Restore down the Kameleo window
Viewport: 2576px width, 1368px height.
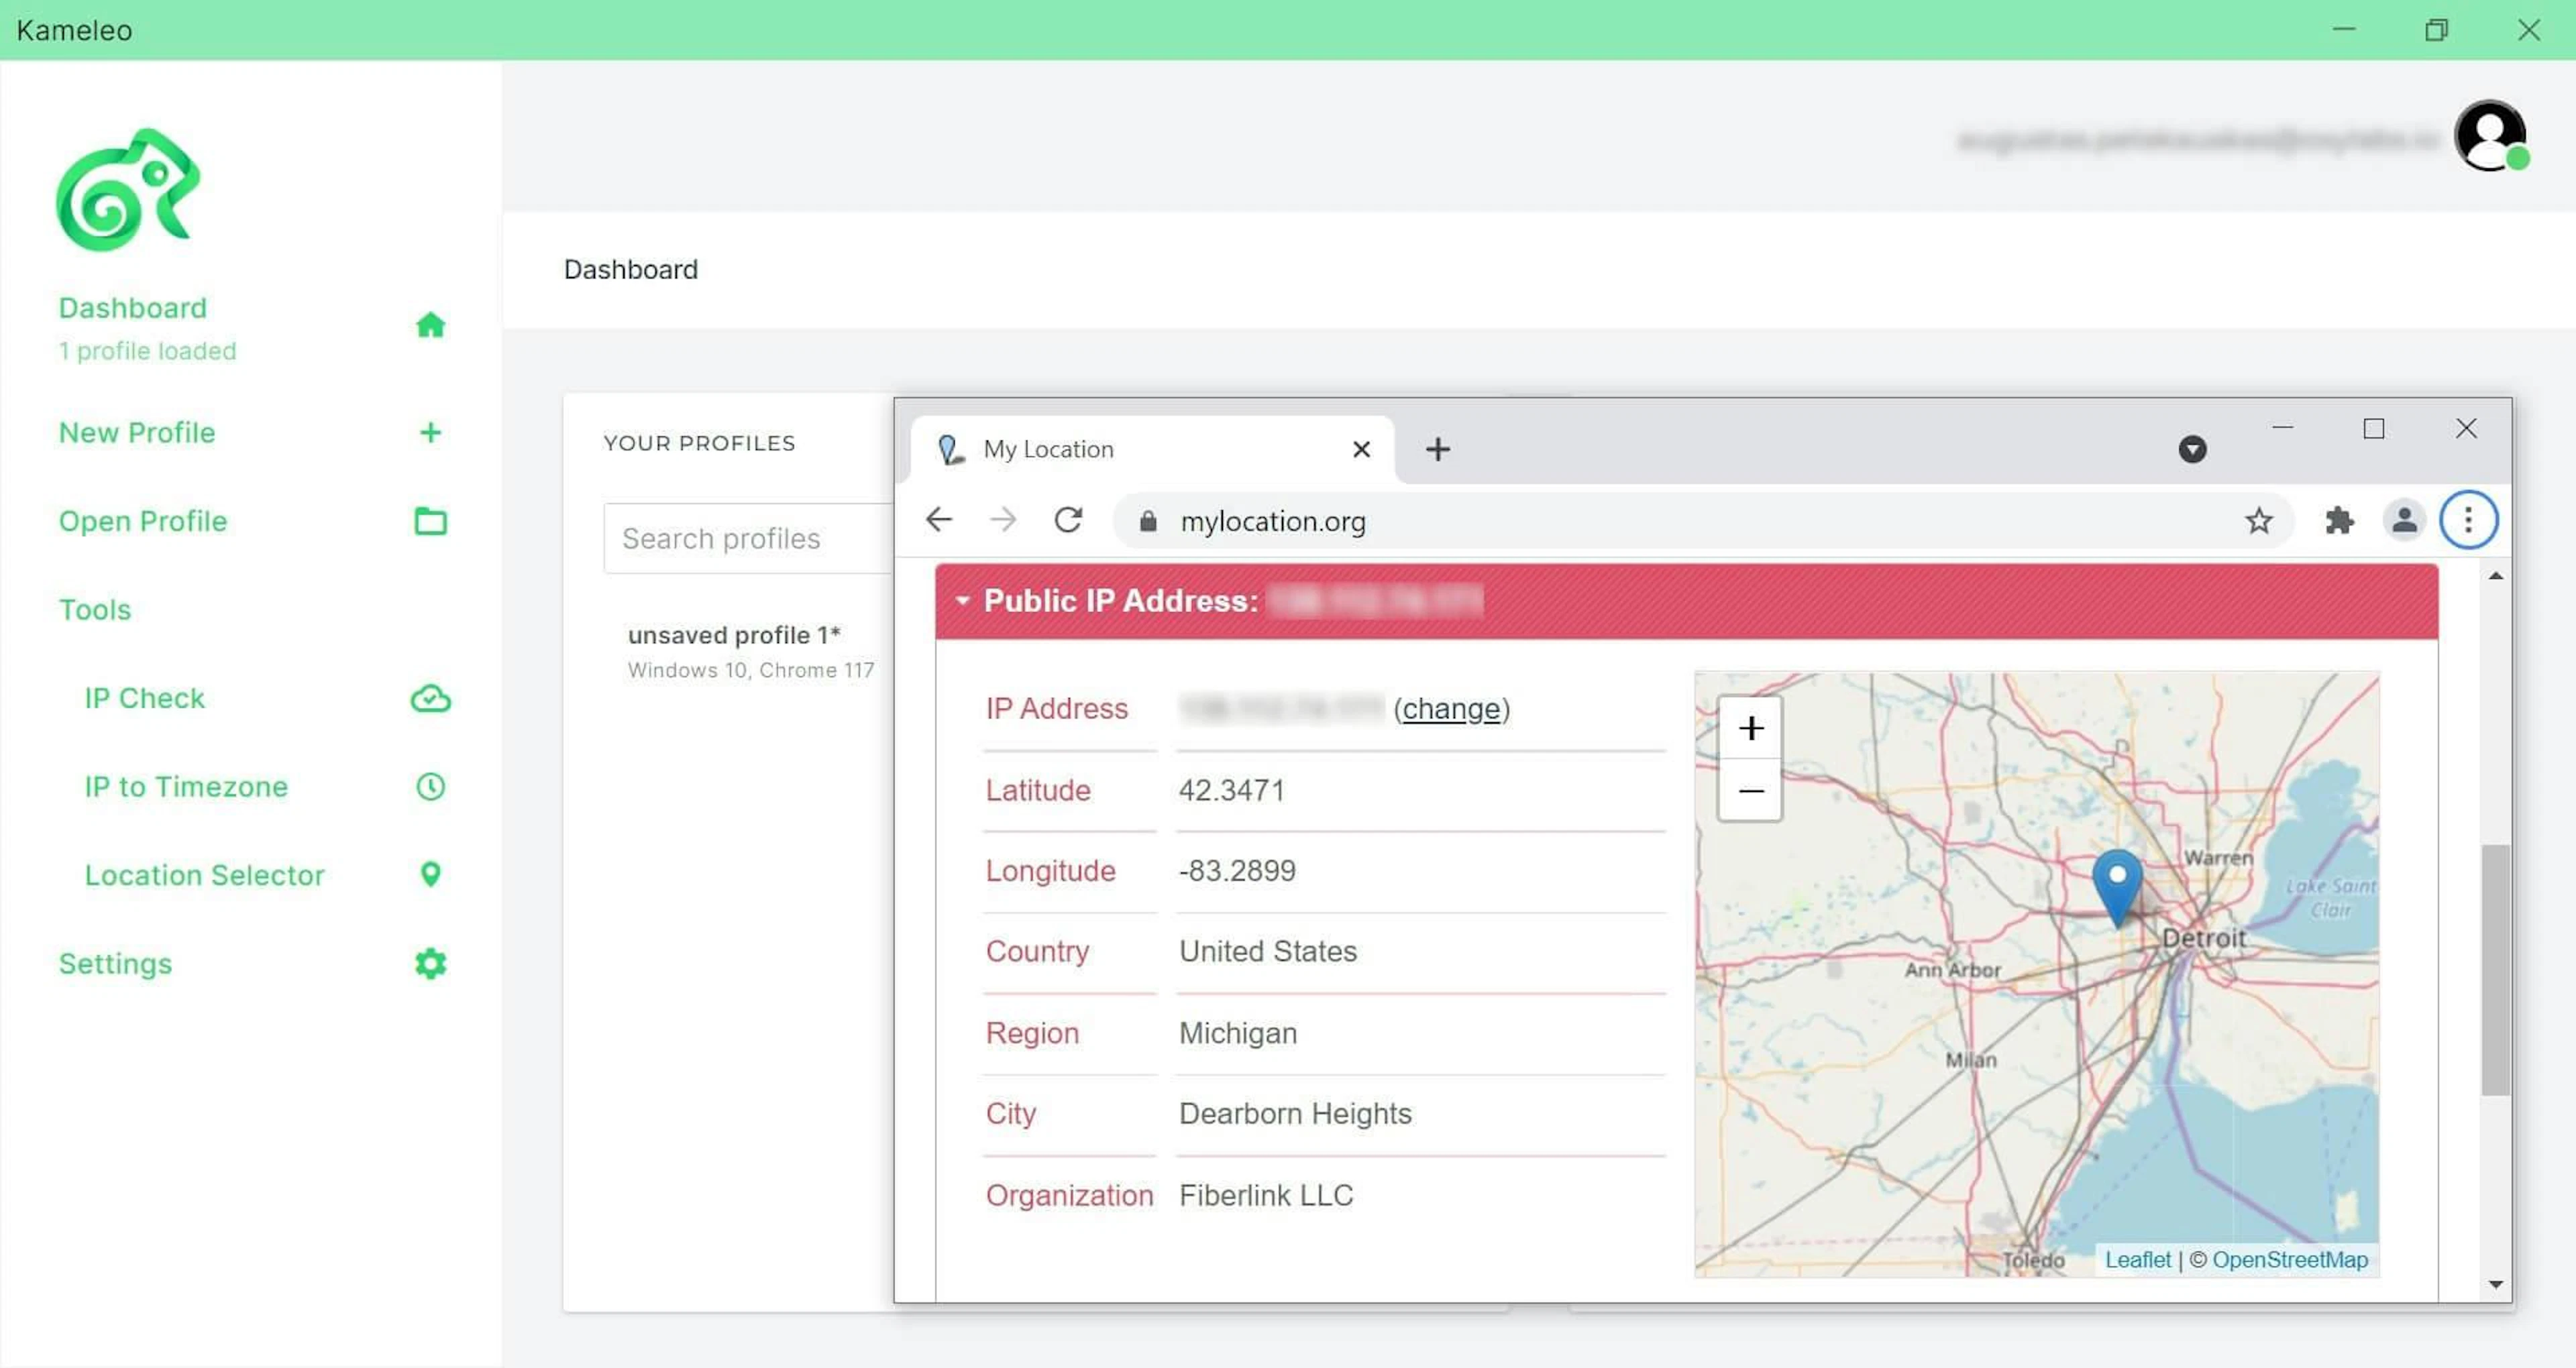point(2436,30)
